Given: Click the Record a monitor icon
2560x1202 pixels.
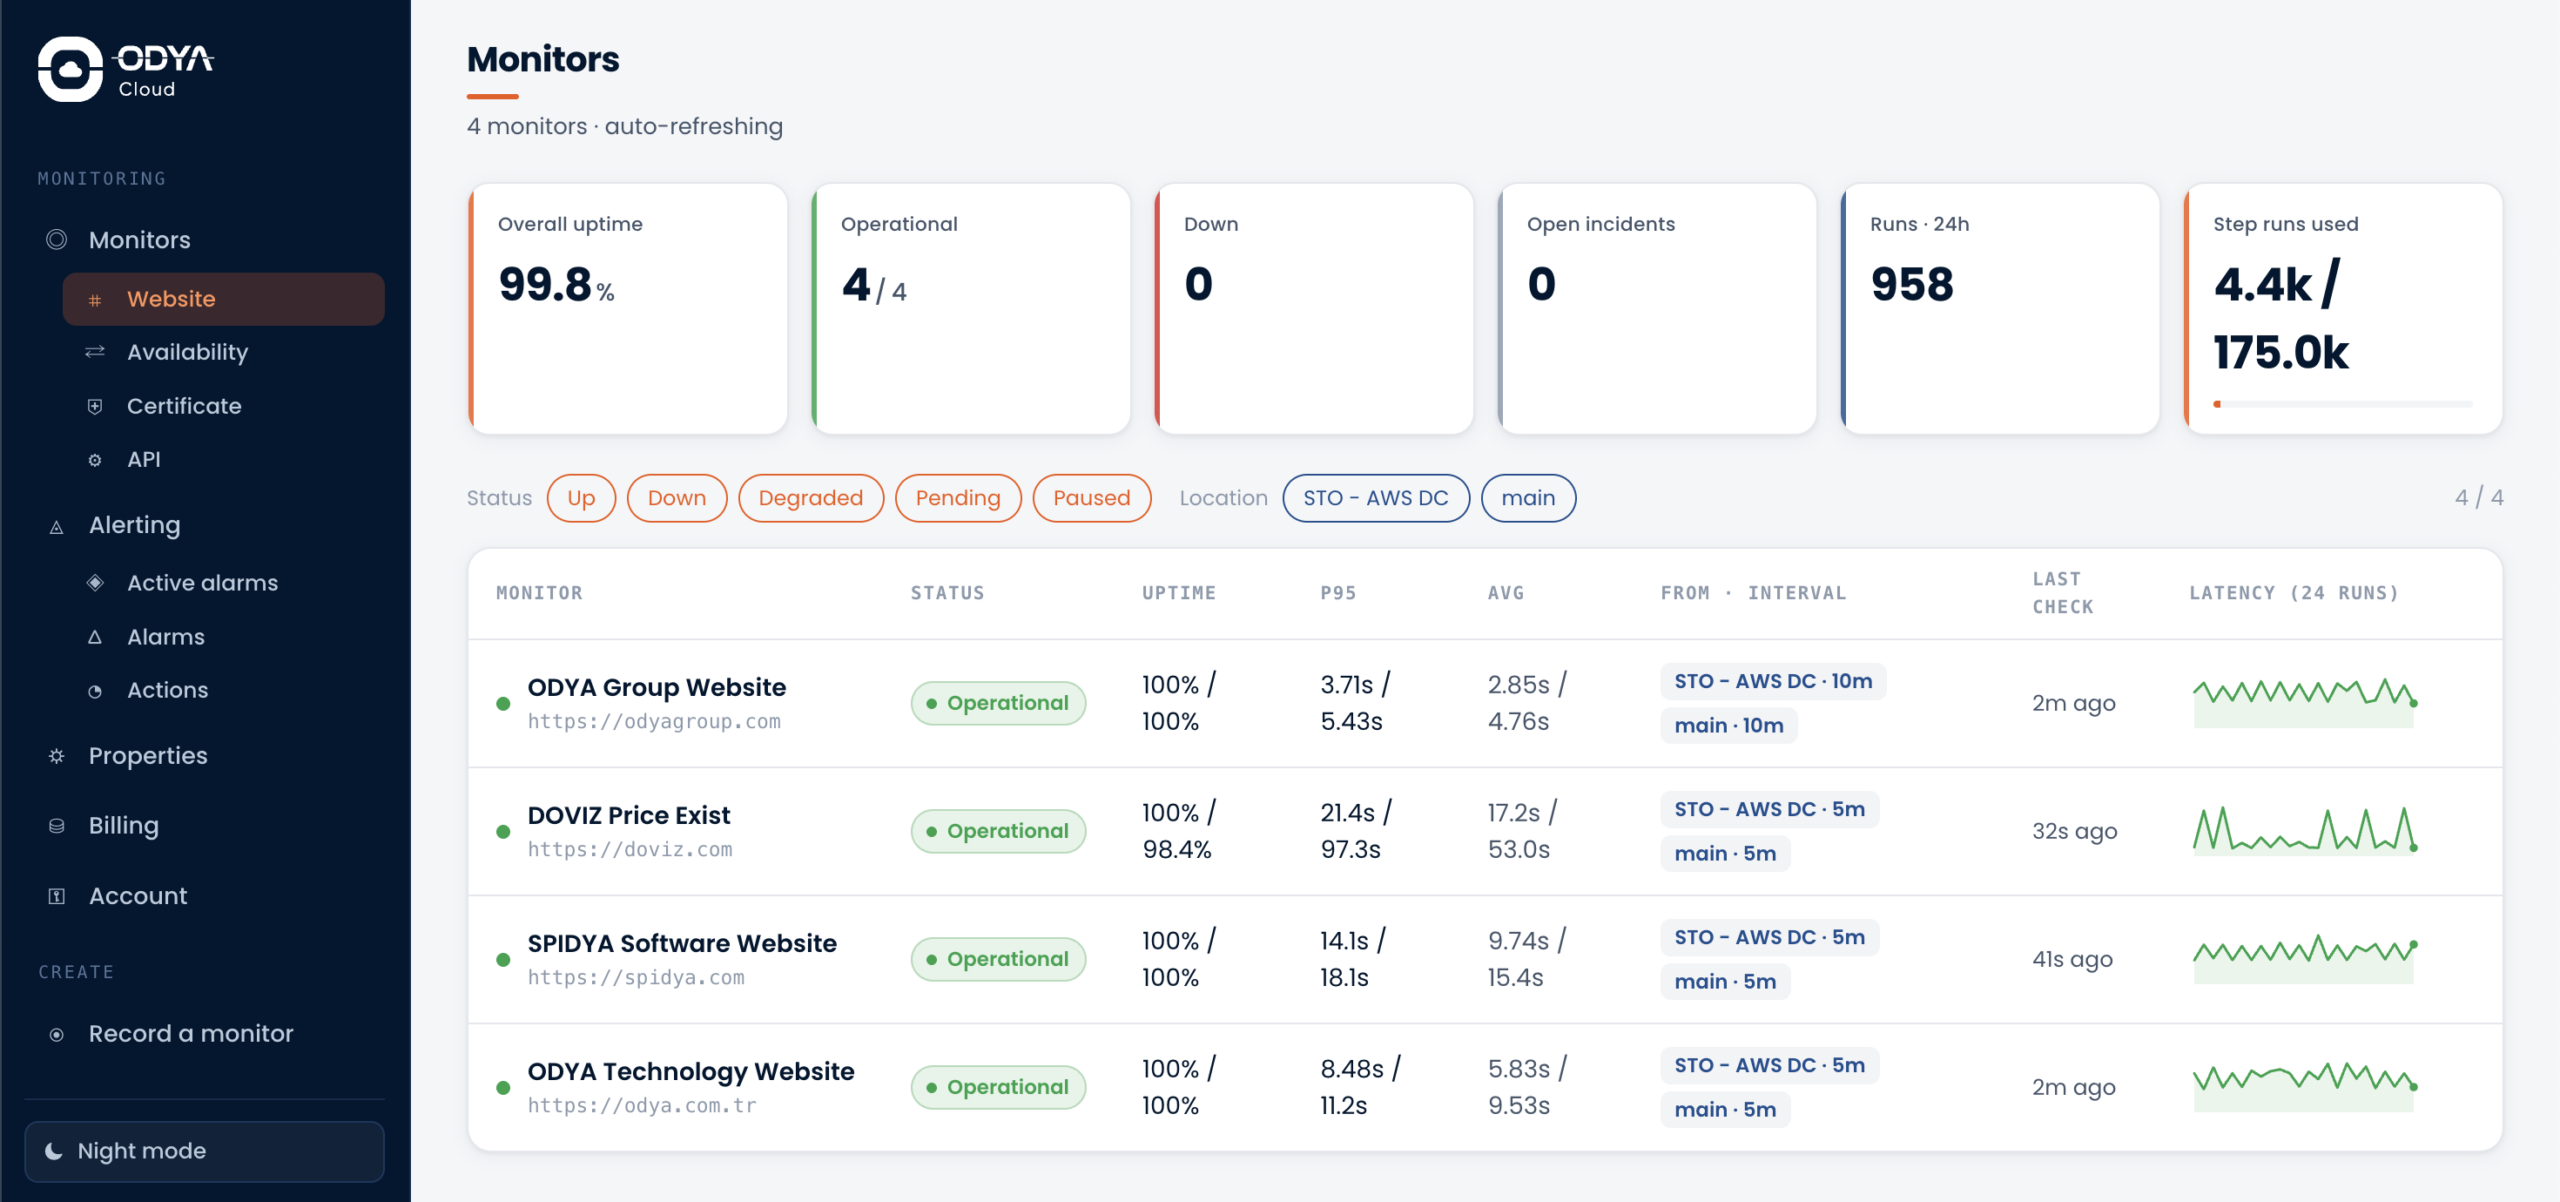Looking at the screenshot, I should click(57, 1034).
